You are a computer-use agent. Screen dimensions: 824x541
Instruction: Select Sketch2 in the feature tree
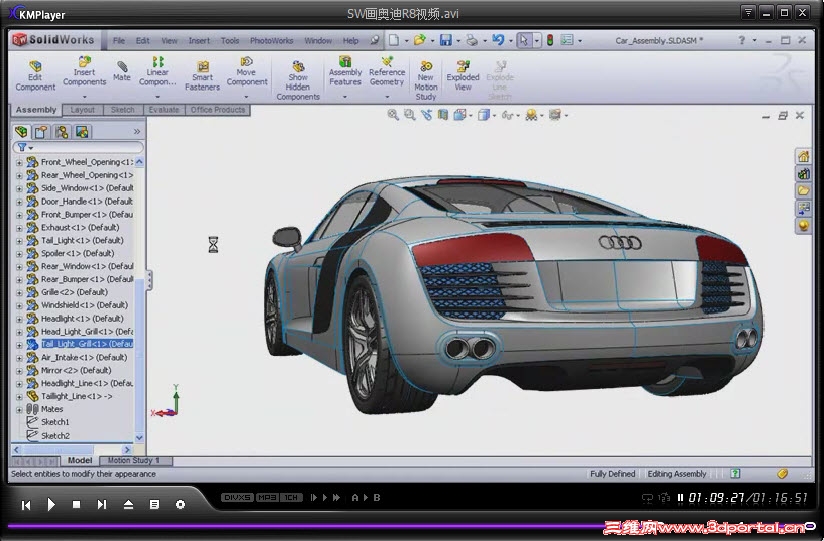tap(55, 436)
